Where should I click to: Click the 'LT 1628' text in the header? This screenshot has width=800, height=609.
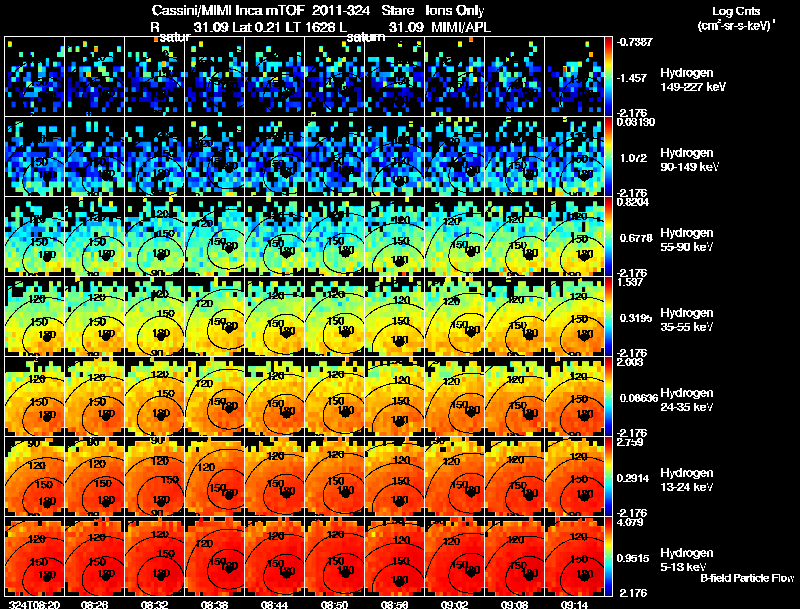click(x=310, y=27)
